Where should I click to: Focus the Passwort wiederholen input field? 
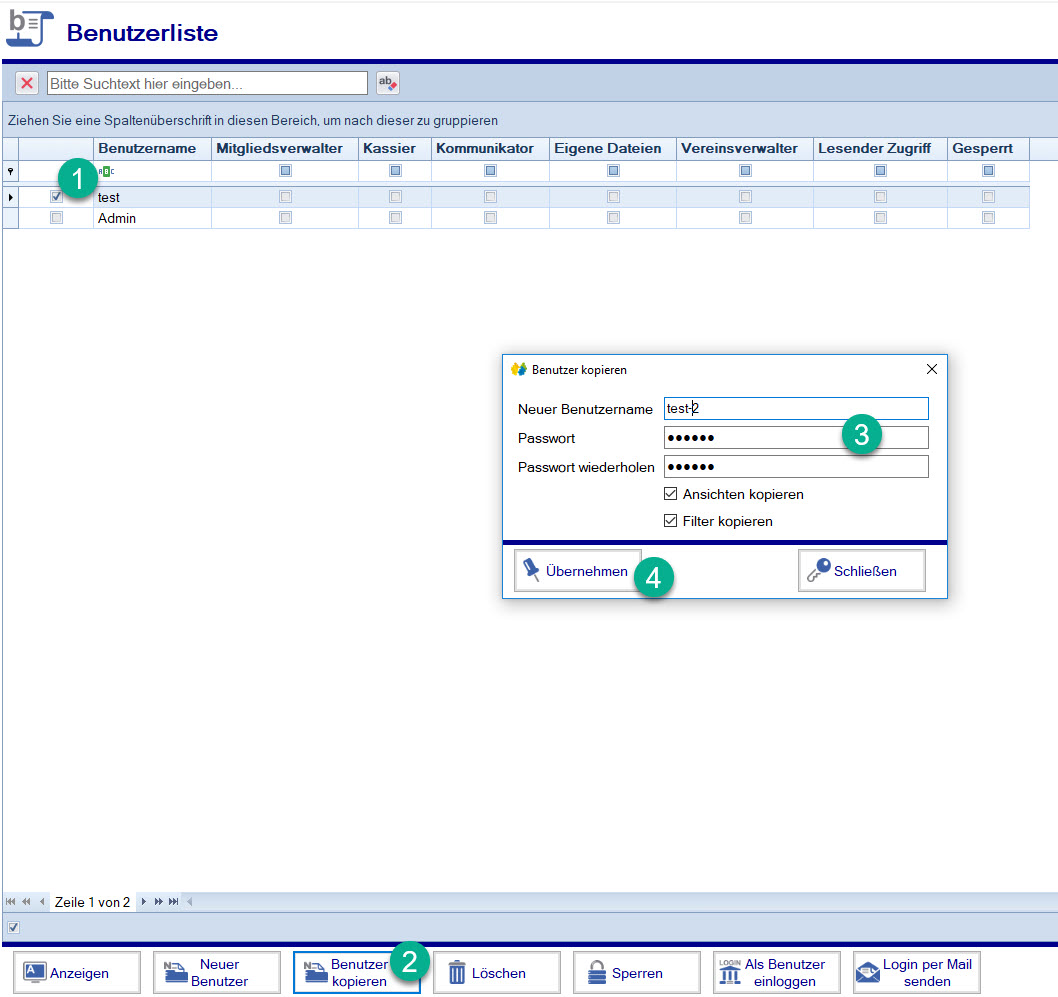[x=796, y=466]
